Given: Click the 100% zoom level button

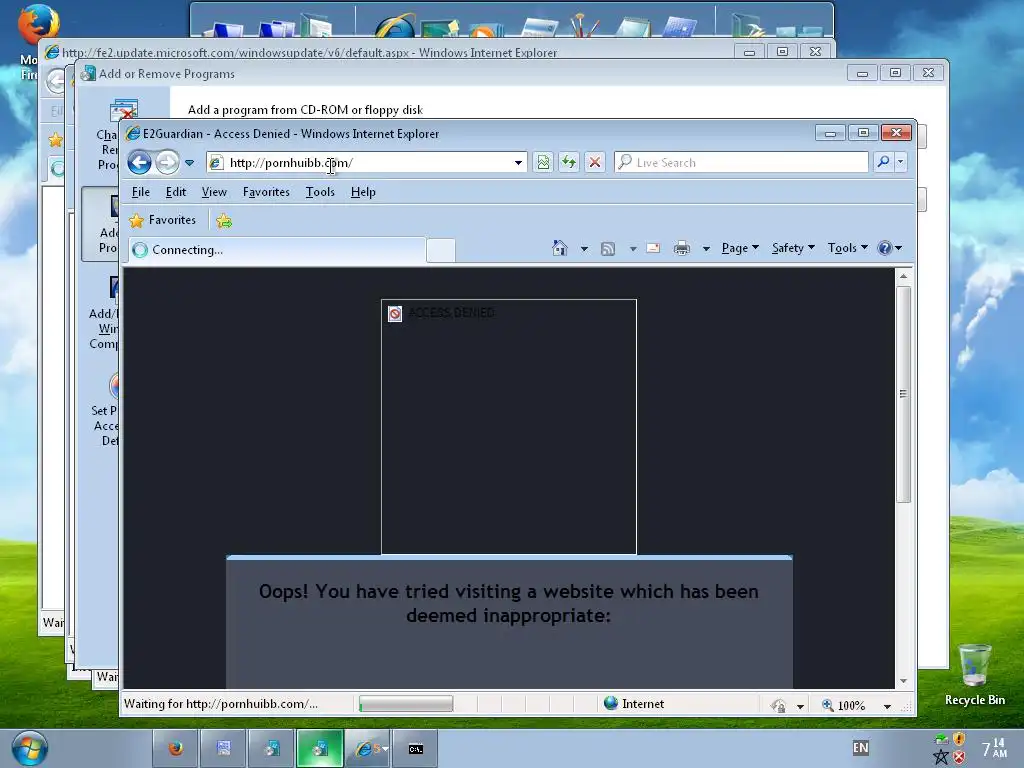Looking at the screenshot, I should (843, 705).
